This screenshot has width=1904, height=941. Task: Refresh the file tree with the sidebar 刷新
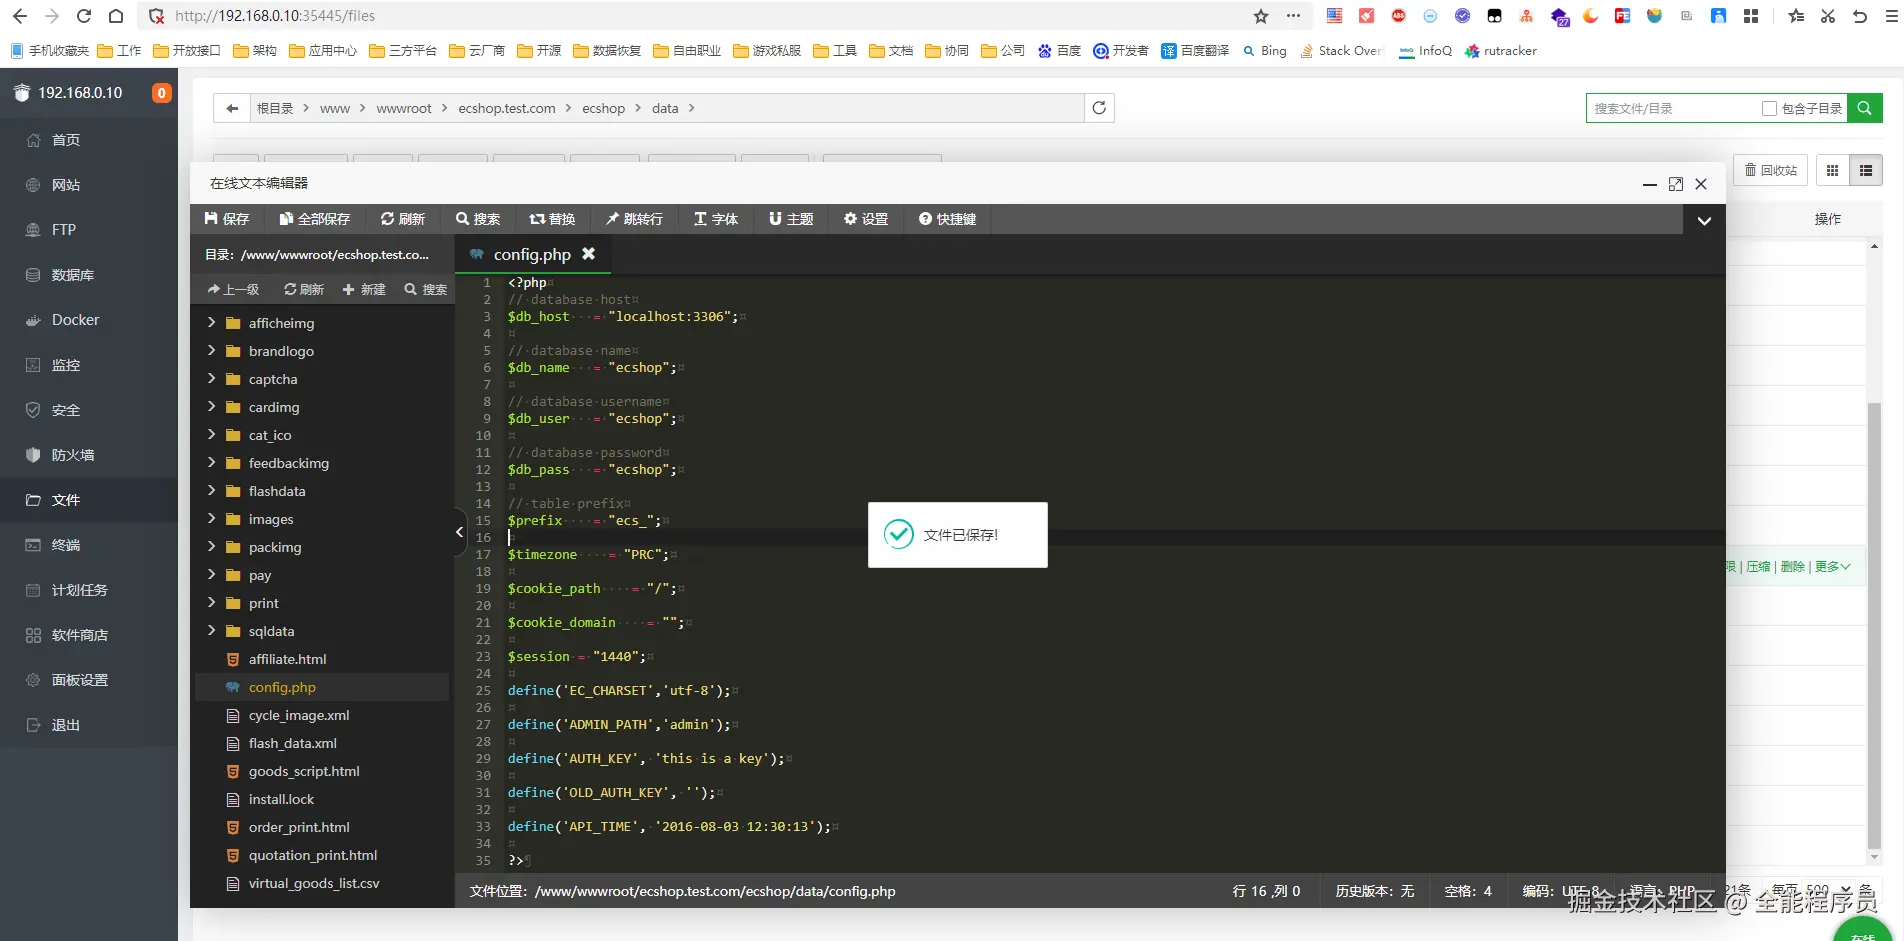[304, 289]
